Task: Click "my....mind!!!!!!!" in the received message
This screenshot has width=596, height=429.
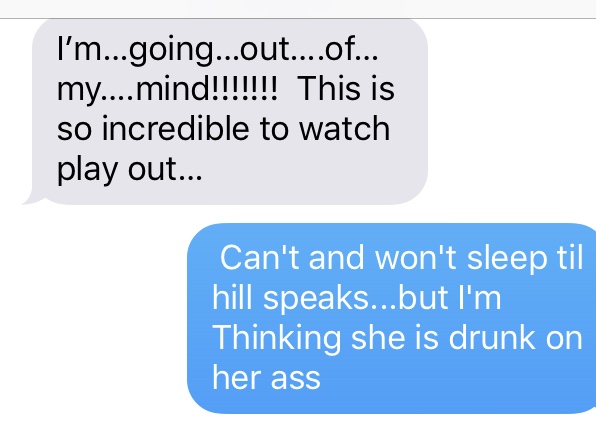Action: (167, 91)
